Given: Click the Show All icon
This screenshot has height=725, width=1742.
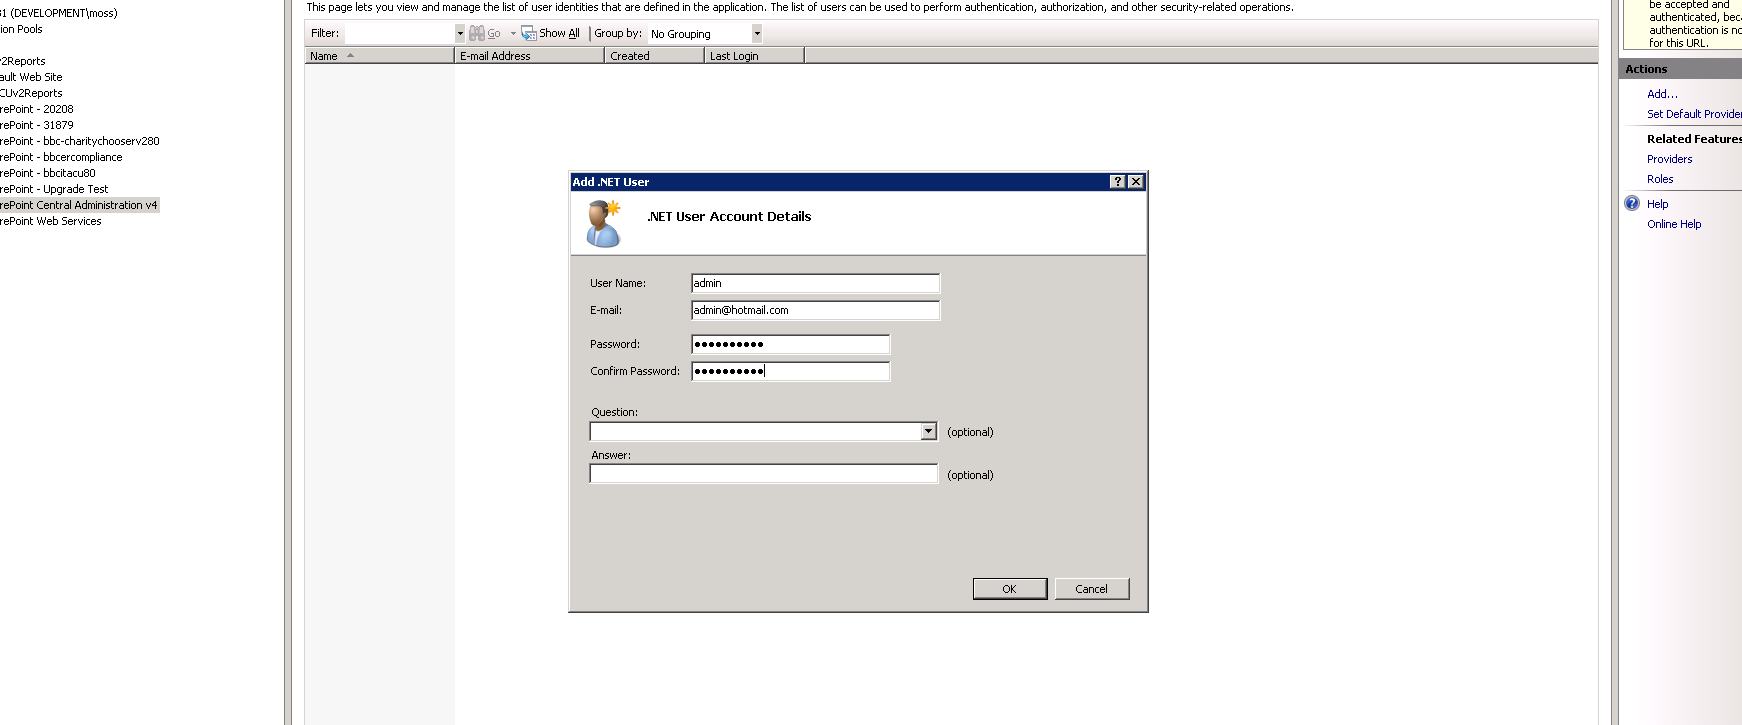Looking at the screenshot, I should point(529,34).
